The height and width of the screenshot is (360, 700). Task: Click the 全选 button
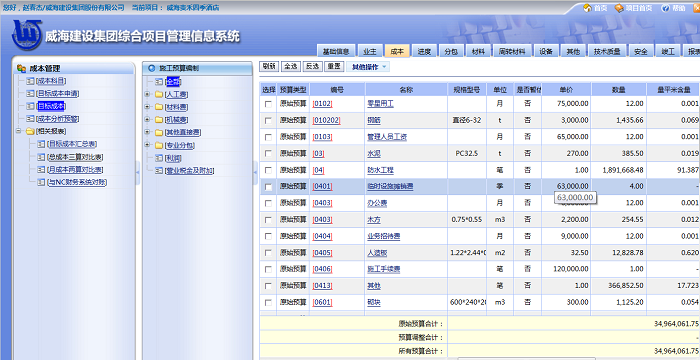tap(290, 66)
